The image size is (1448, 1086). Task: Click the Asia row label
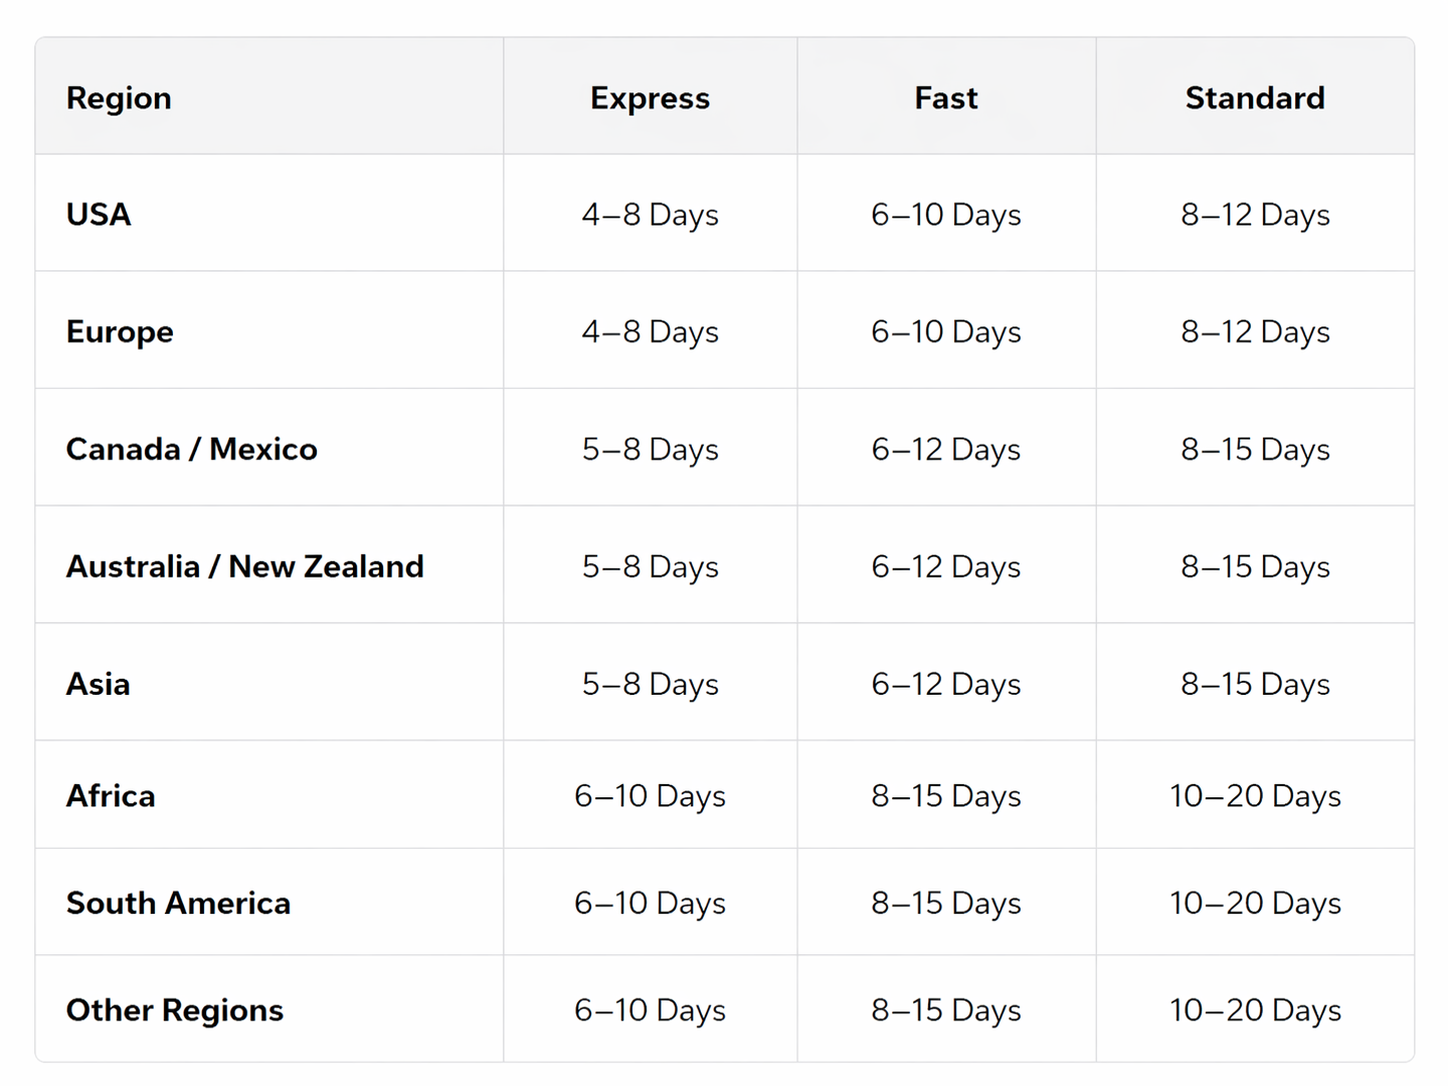(x=98, y=684)
